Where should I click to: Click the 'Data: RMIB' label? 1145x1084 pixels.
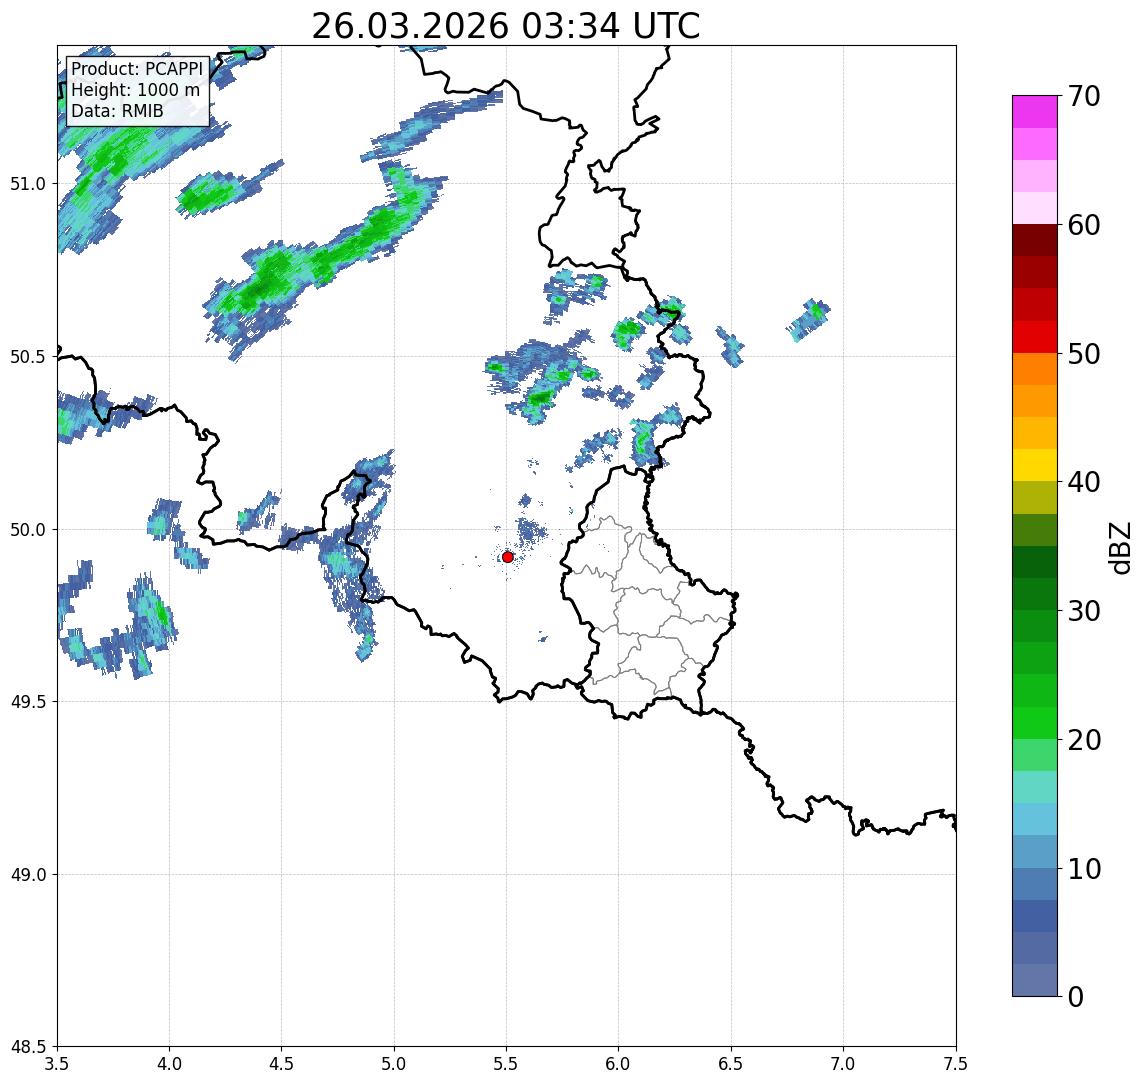117,111
